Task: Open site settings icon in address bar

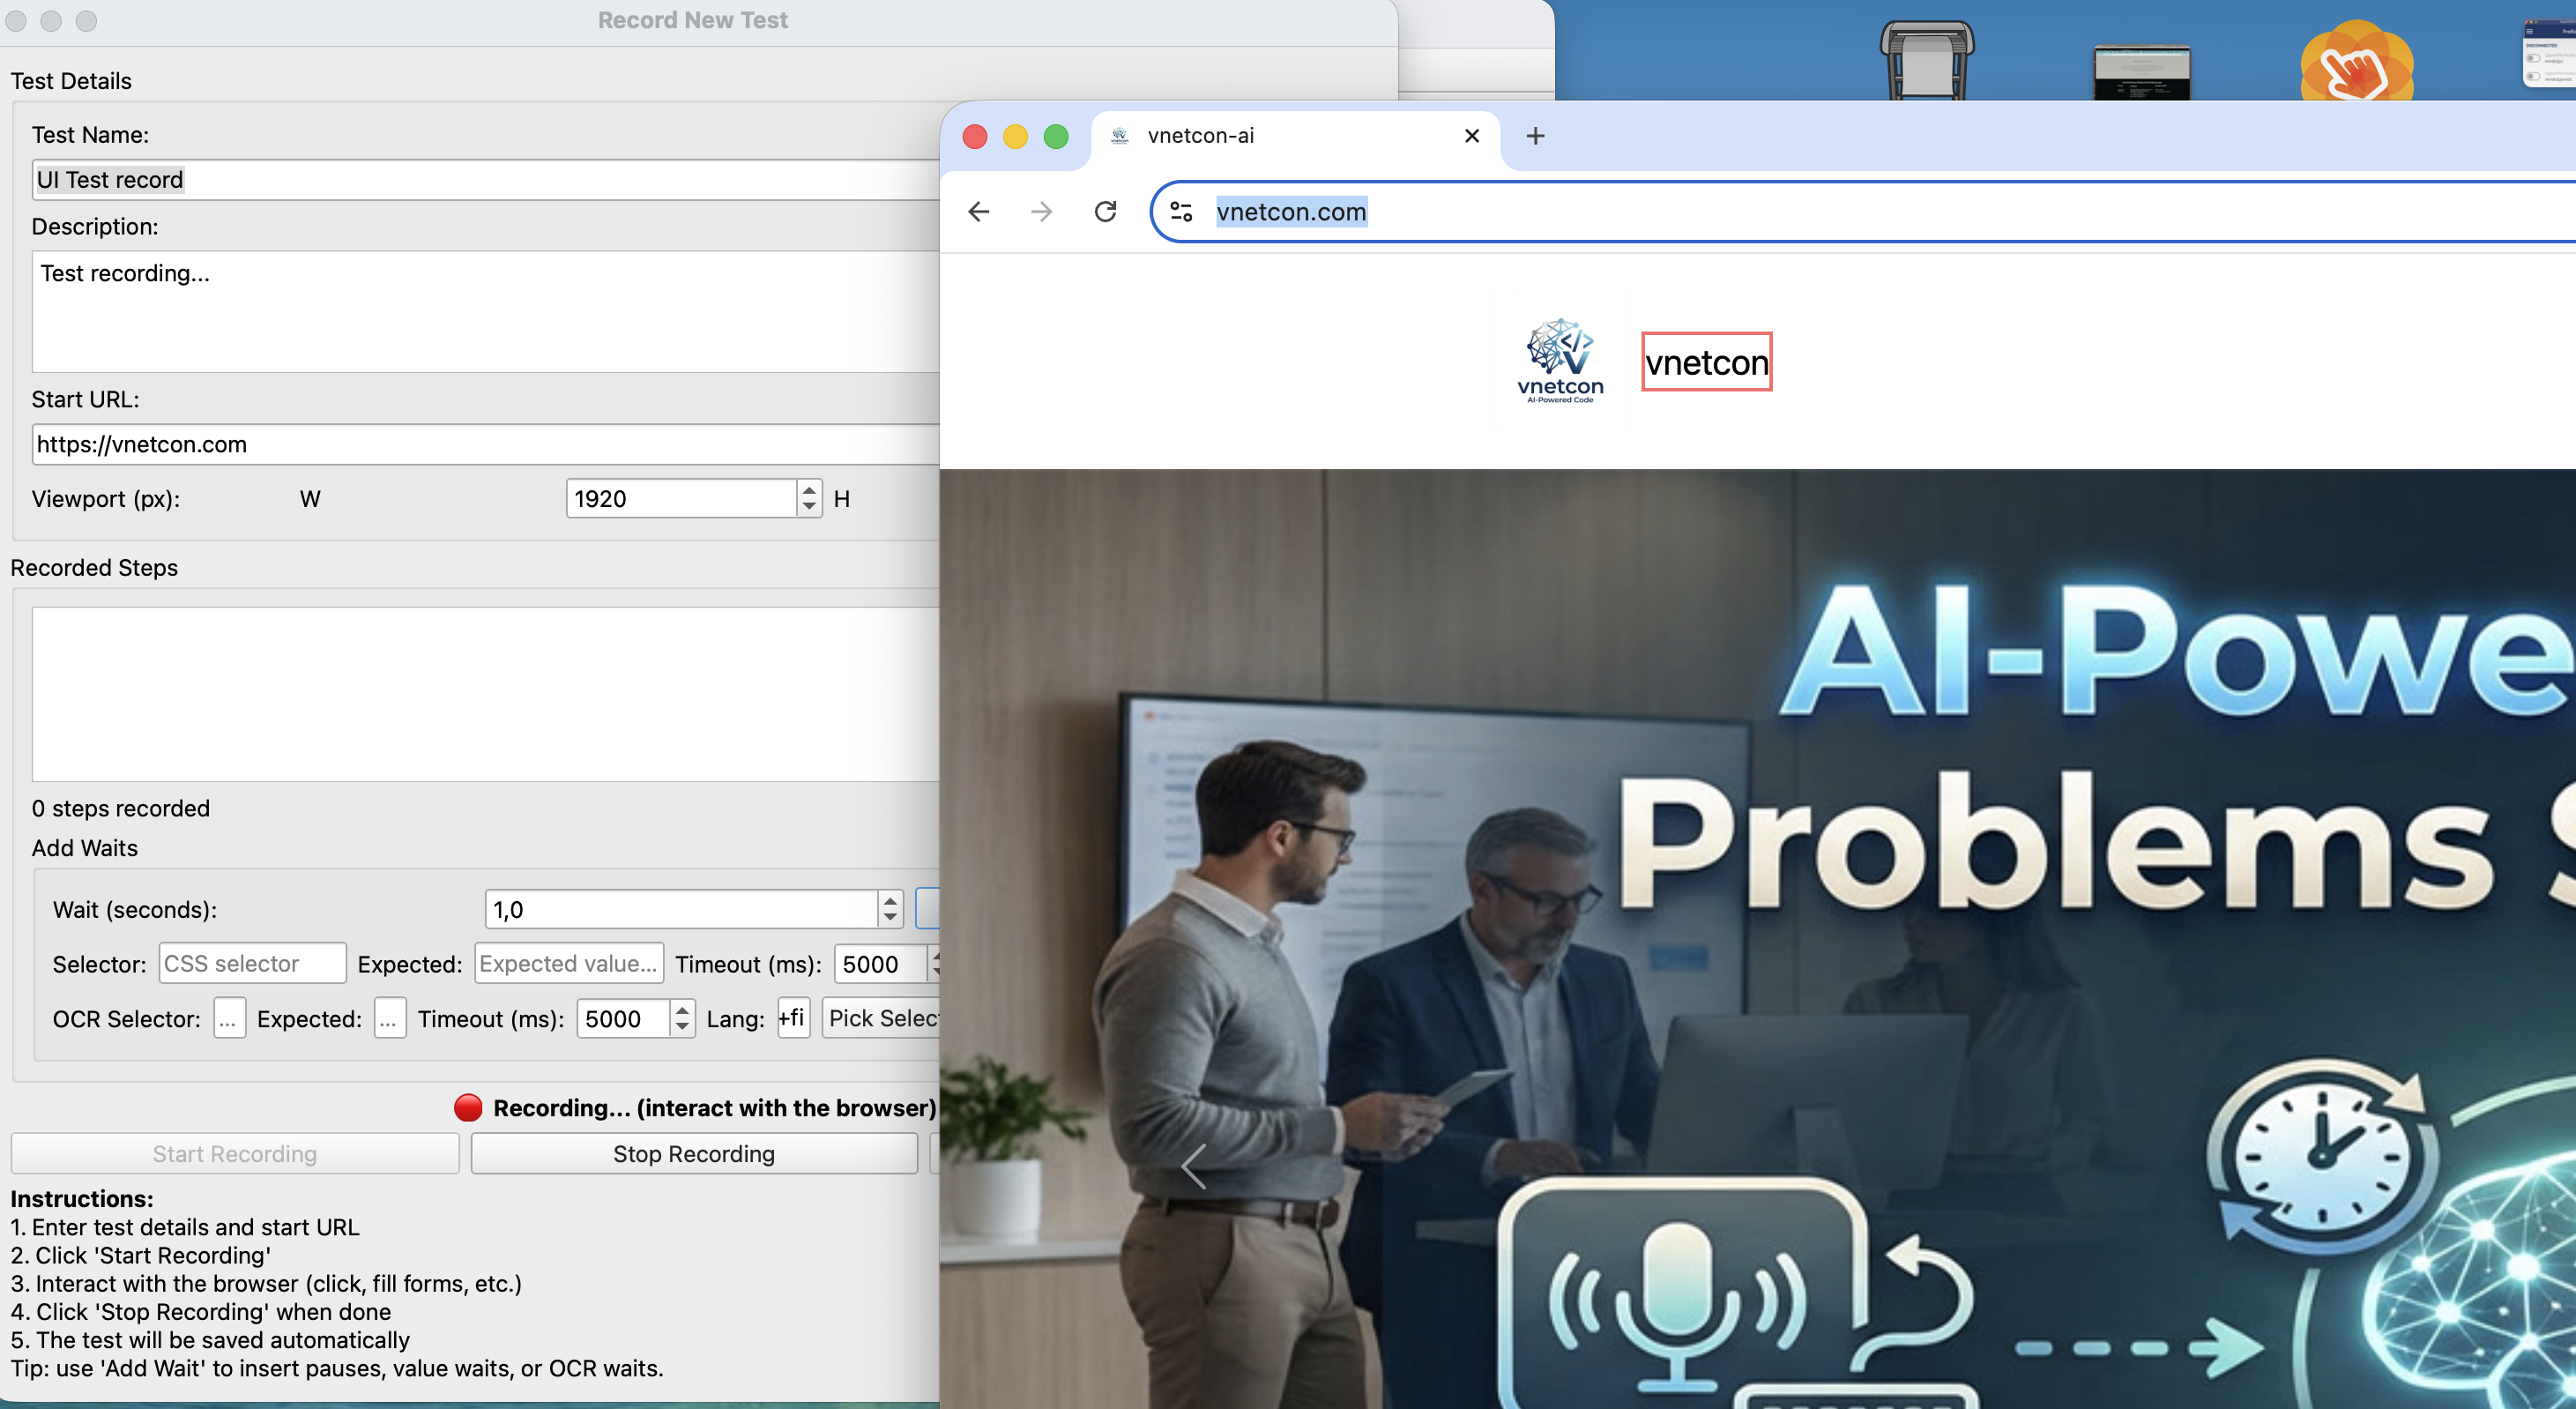Action: [1181, 211]
